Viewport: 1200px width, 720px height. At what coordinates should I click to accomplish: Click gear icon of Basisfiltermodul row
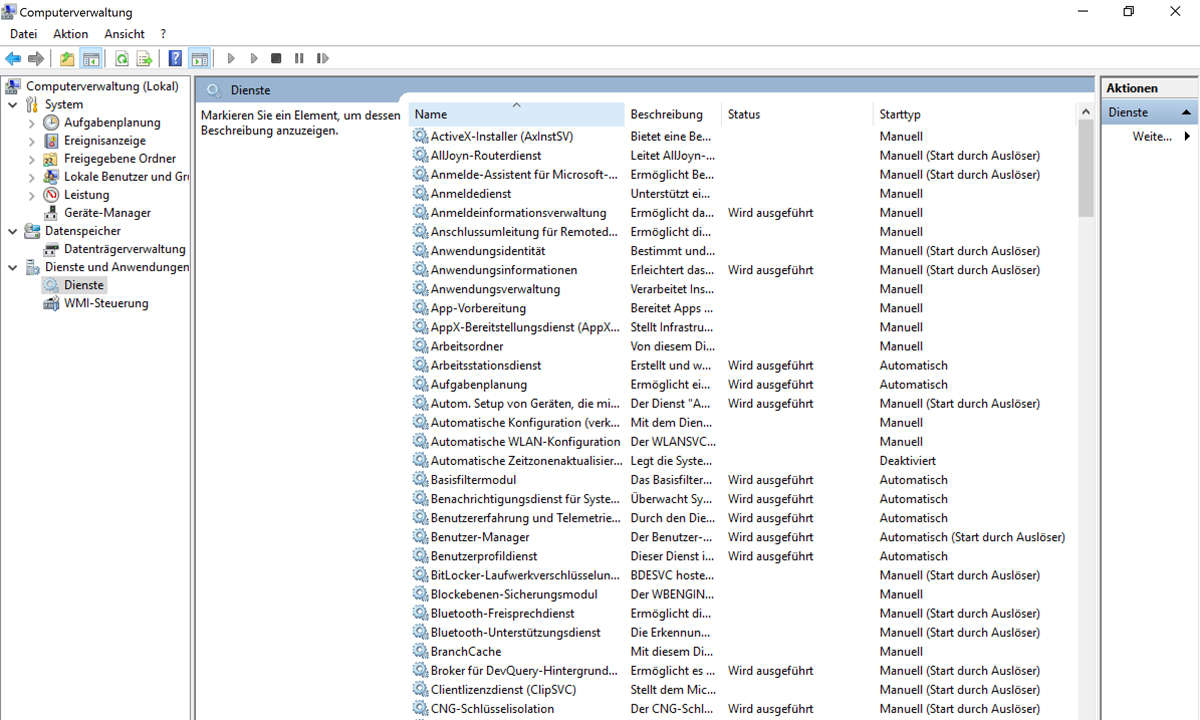click(420, 480)
